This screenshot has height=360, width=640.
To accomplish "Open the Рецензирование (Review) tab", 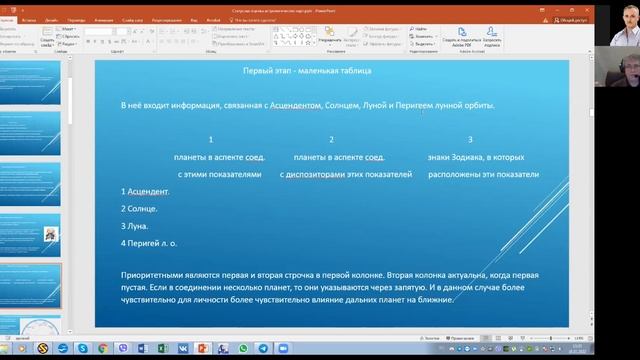I will click(x=167, y=20).
